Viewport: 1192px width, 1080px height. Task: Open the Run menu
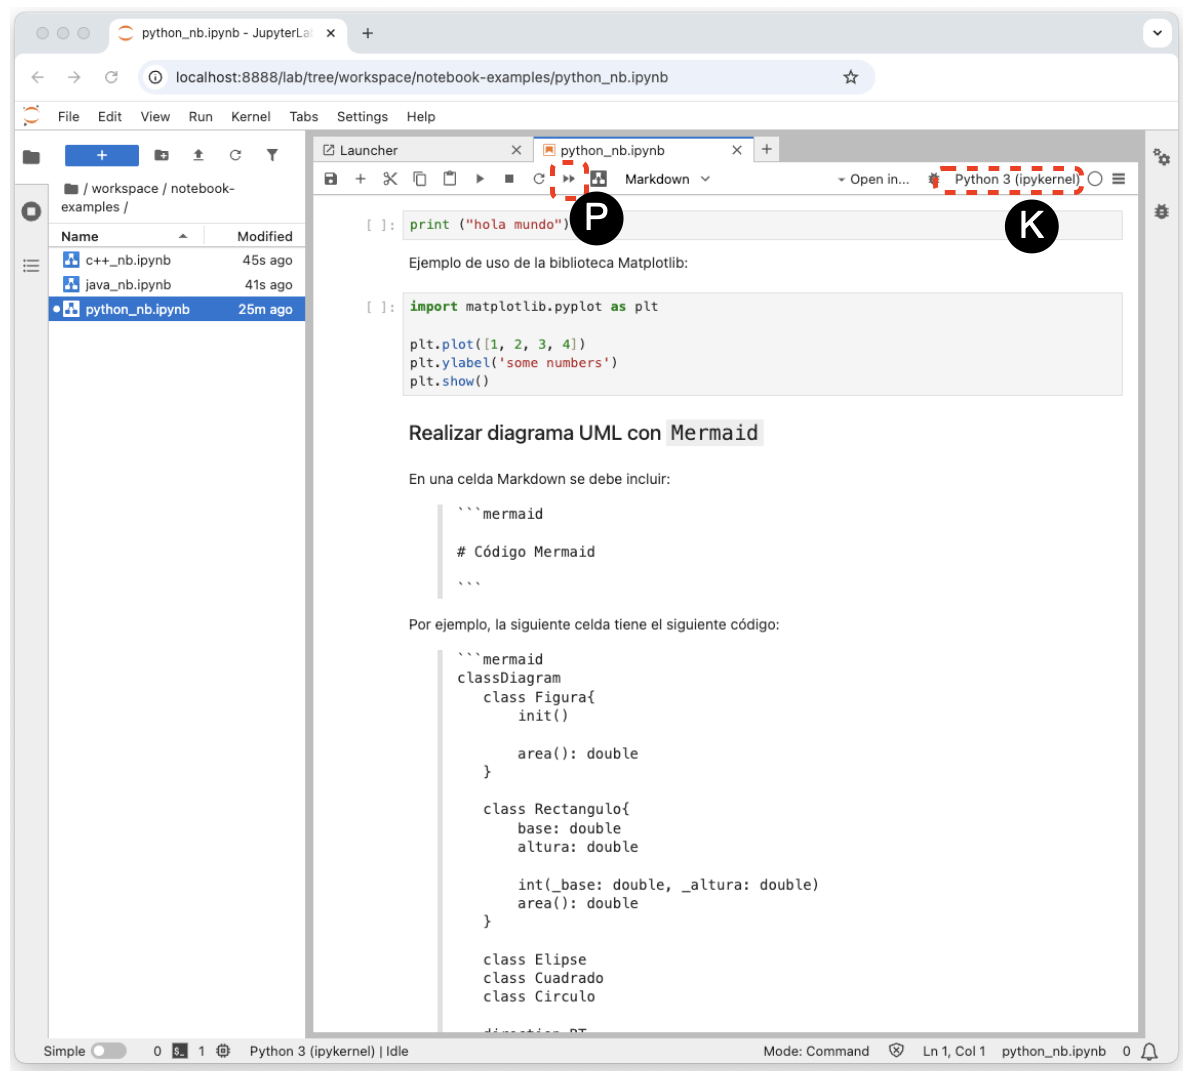[x=201, y=116]
